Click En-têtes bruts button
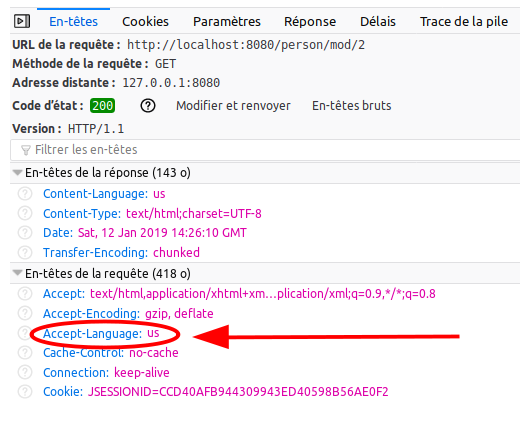This screenshot has height=423, width=529. point(352,106)
